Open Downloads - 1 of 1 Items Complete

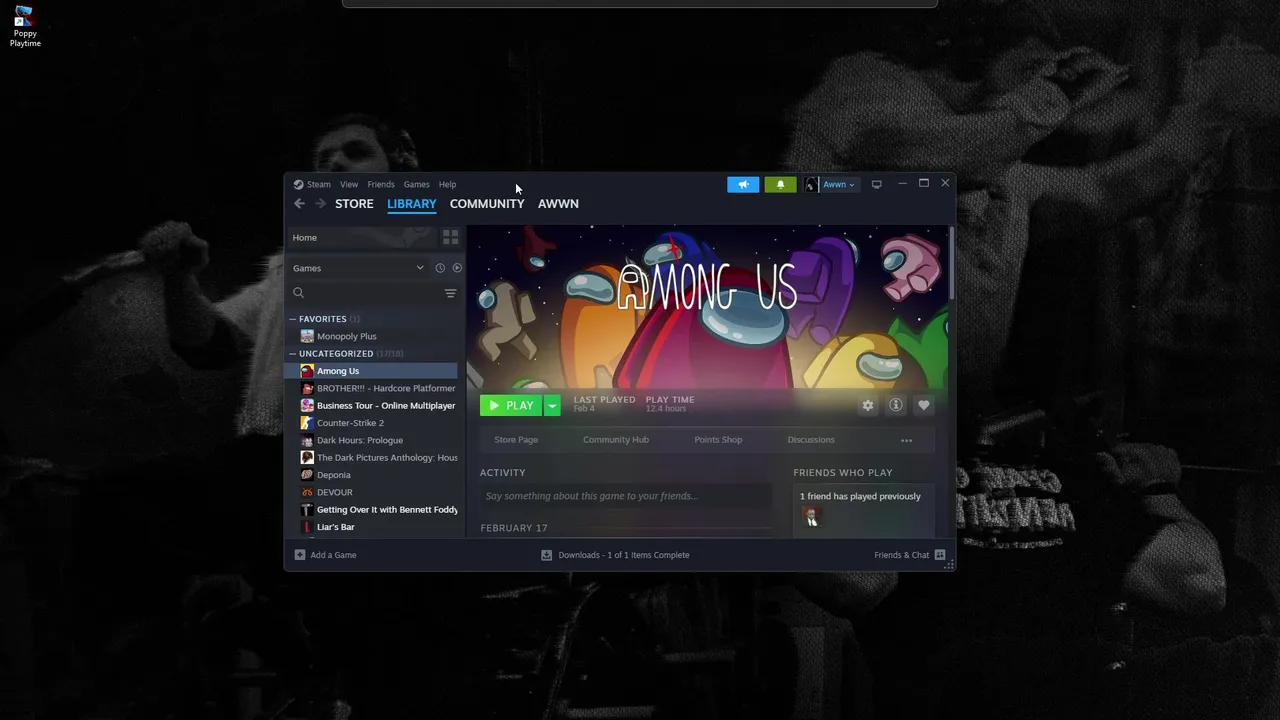(x=624, y=555)
